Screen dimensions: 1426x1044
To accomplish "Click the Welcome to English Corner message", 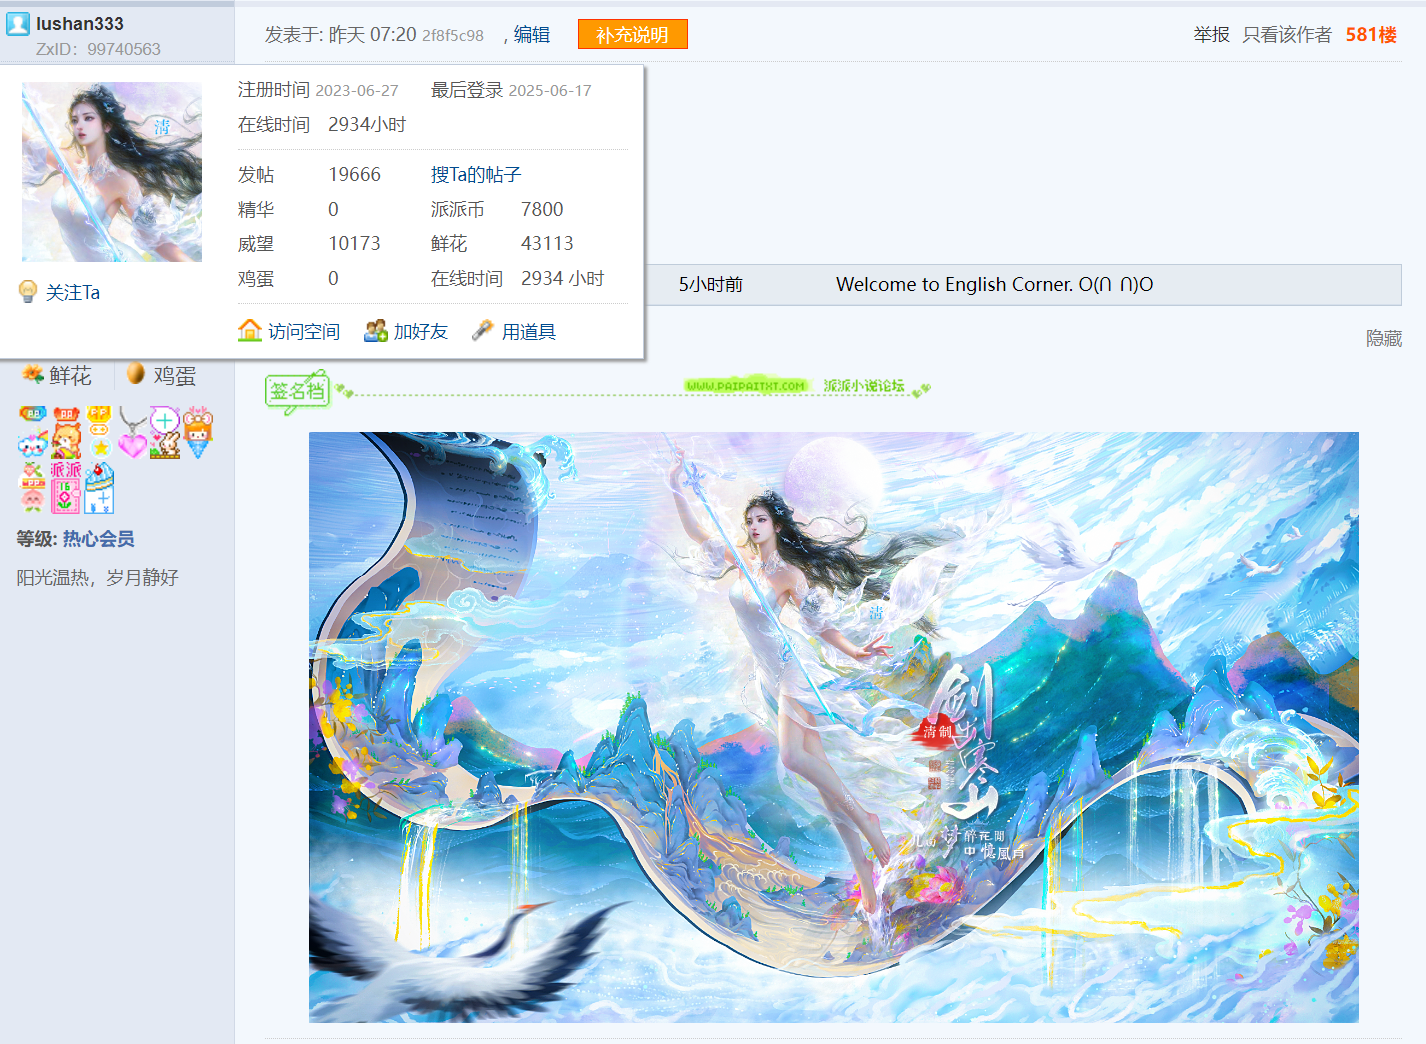I will coord(995,285).
